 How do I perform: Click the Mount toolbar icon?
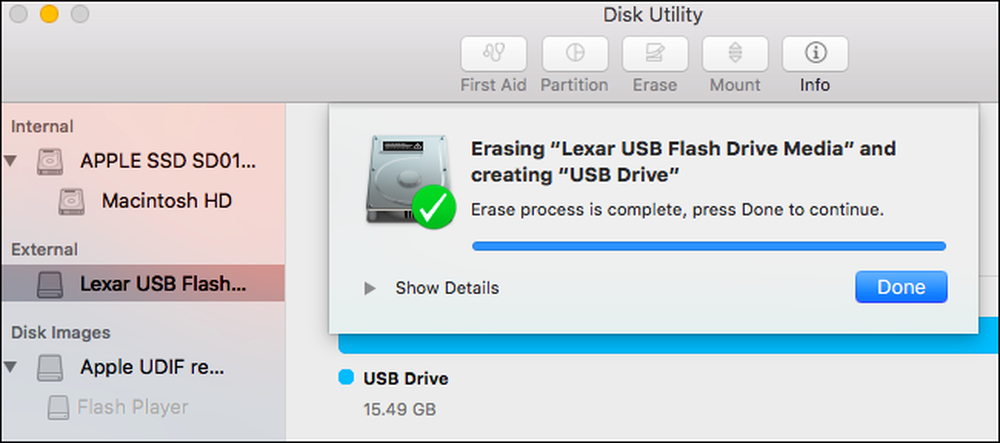click(735, 54)
